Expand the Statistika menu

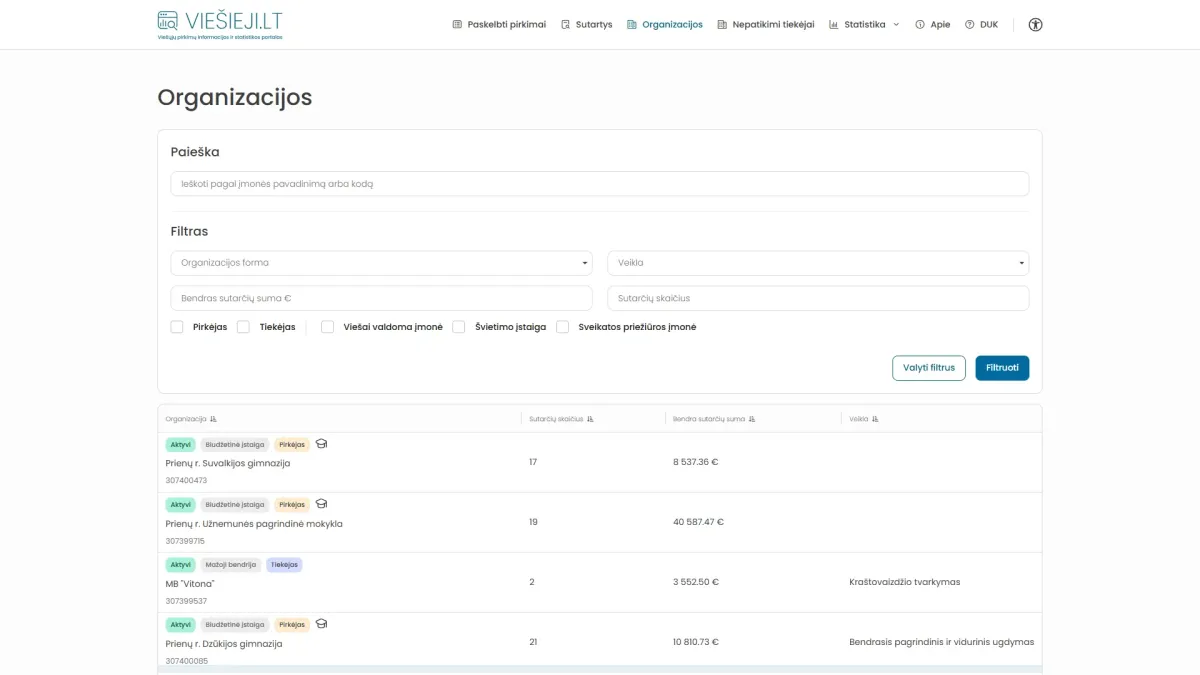point(864,25)
